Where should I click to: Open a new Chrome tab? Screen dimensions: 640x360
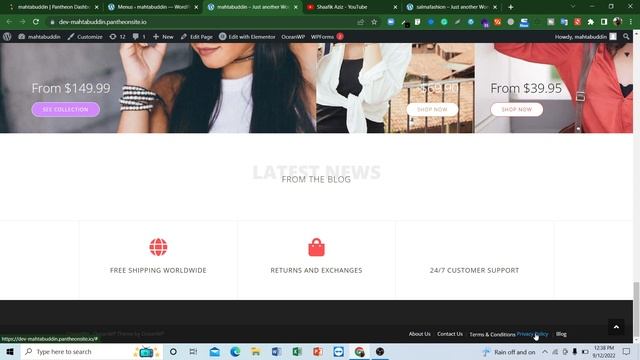coord(511,7)
